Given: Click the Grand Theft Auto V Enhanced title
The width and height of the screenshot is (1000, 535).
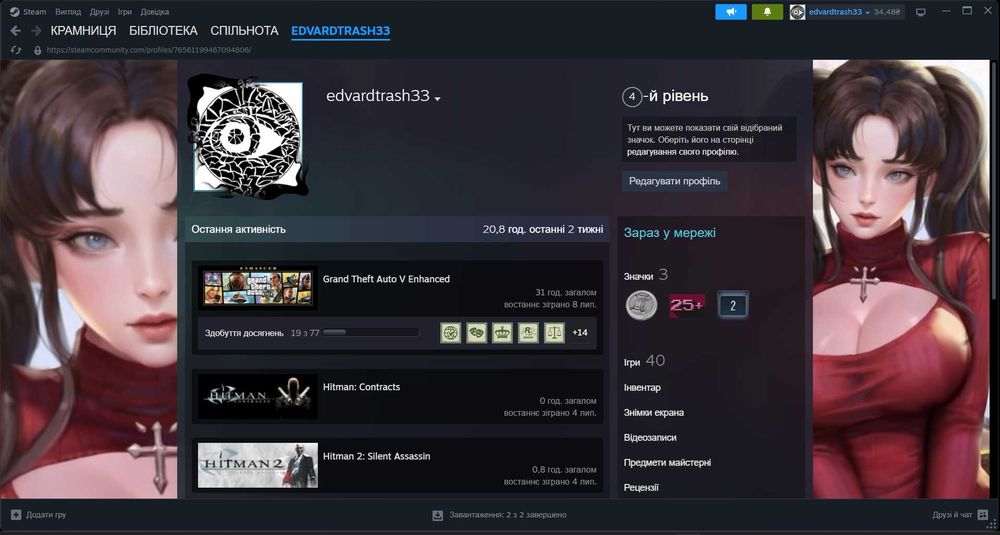Looking at the screenshot, I should tap(386, 279).
